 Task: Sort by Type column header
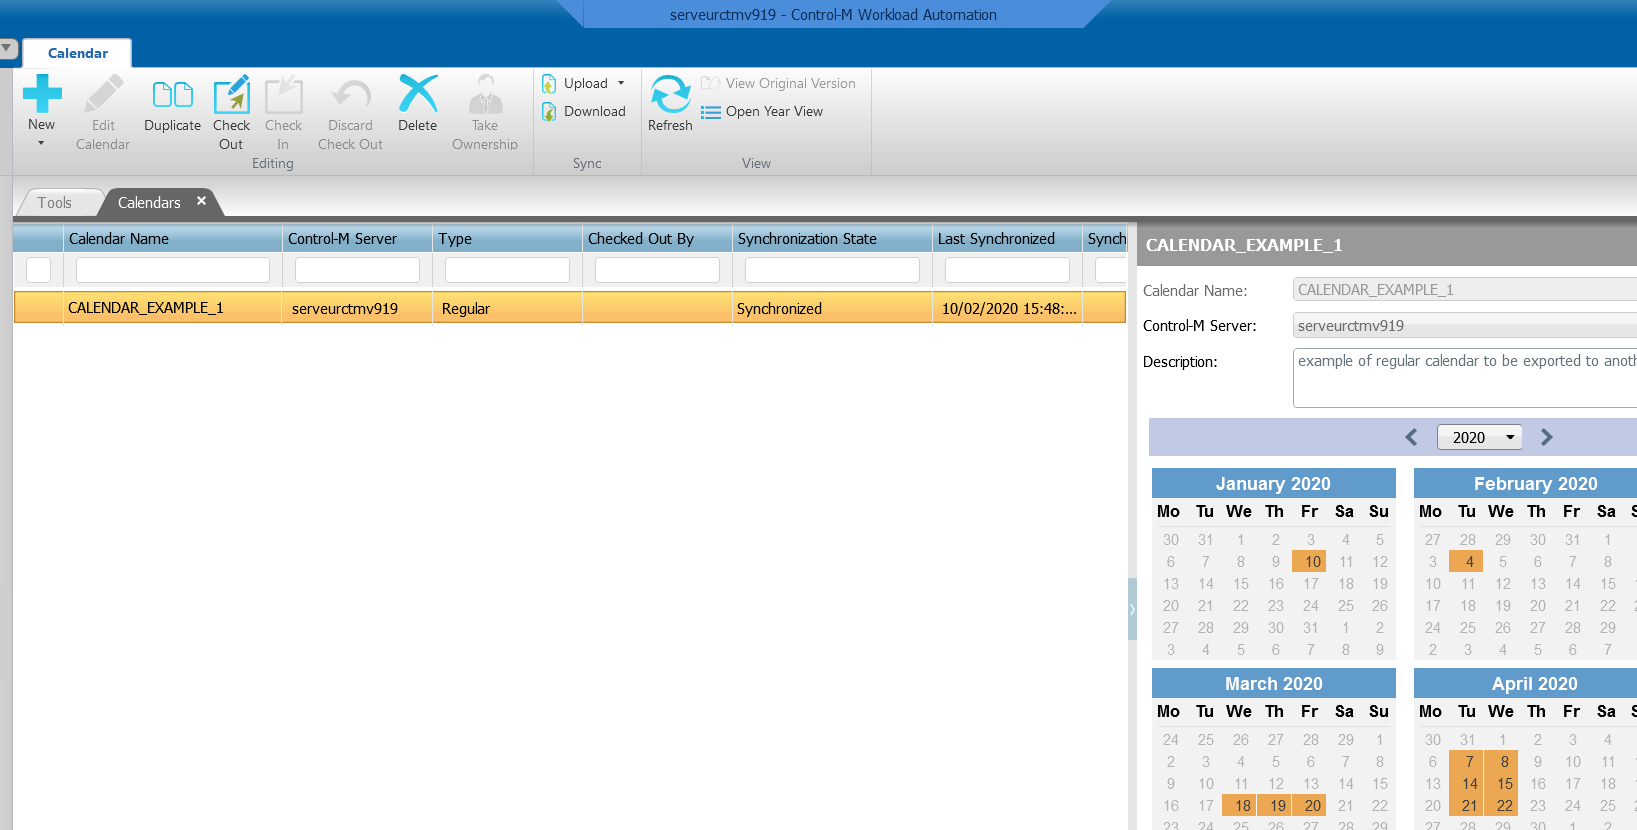pos(507,238)
